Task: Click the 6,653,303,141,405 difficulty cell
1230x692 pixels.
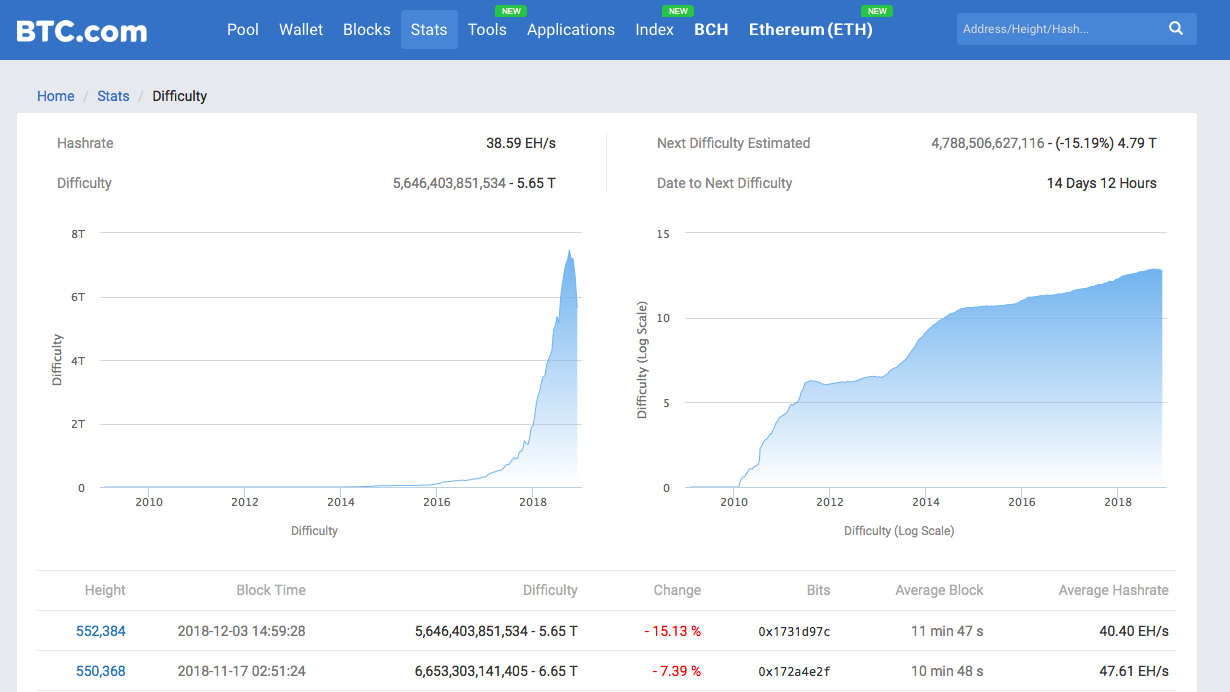Action: 496,671
